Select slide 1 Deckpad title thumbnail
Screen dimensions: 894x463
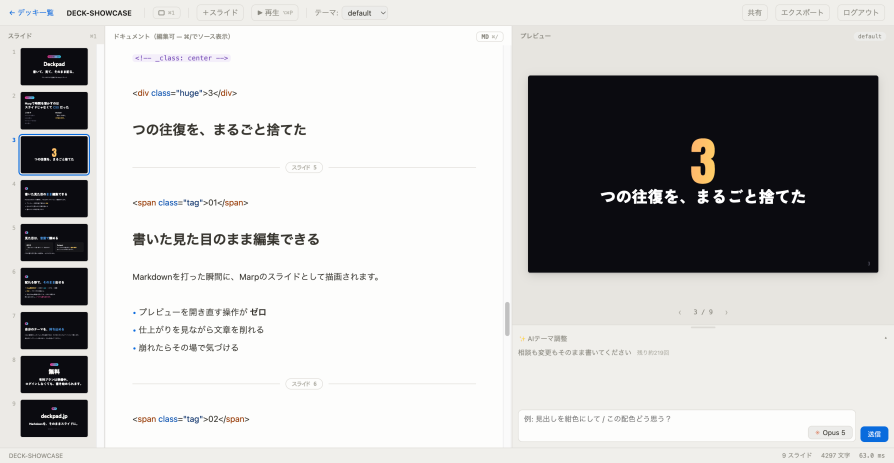point(54,67)
